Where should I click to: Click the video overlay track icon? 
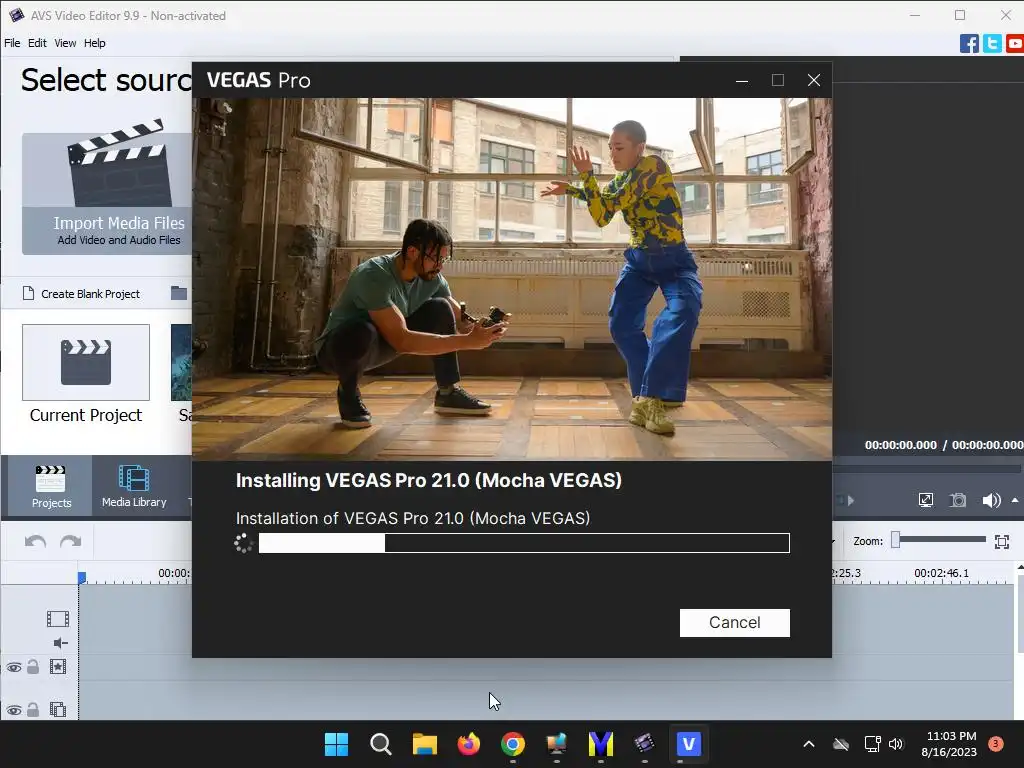point(57,709)
